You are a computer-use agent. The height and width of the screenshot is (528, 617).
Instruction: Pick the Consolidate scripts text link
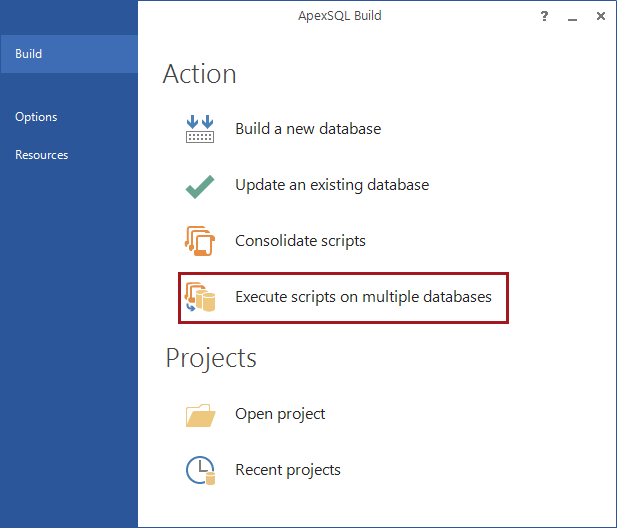click(300, 241)
